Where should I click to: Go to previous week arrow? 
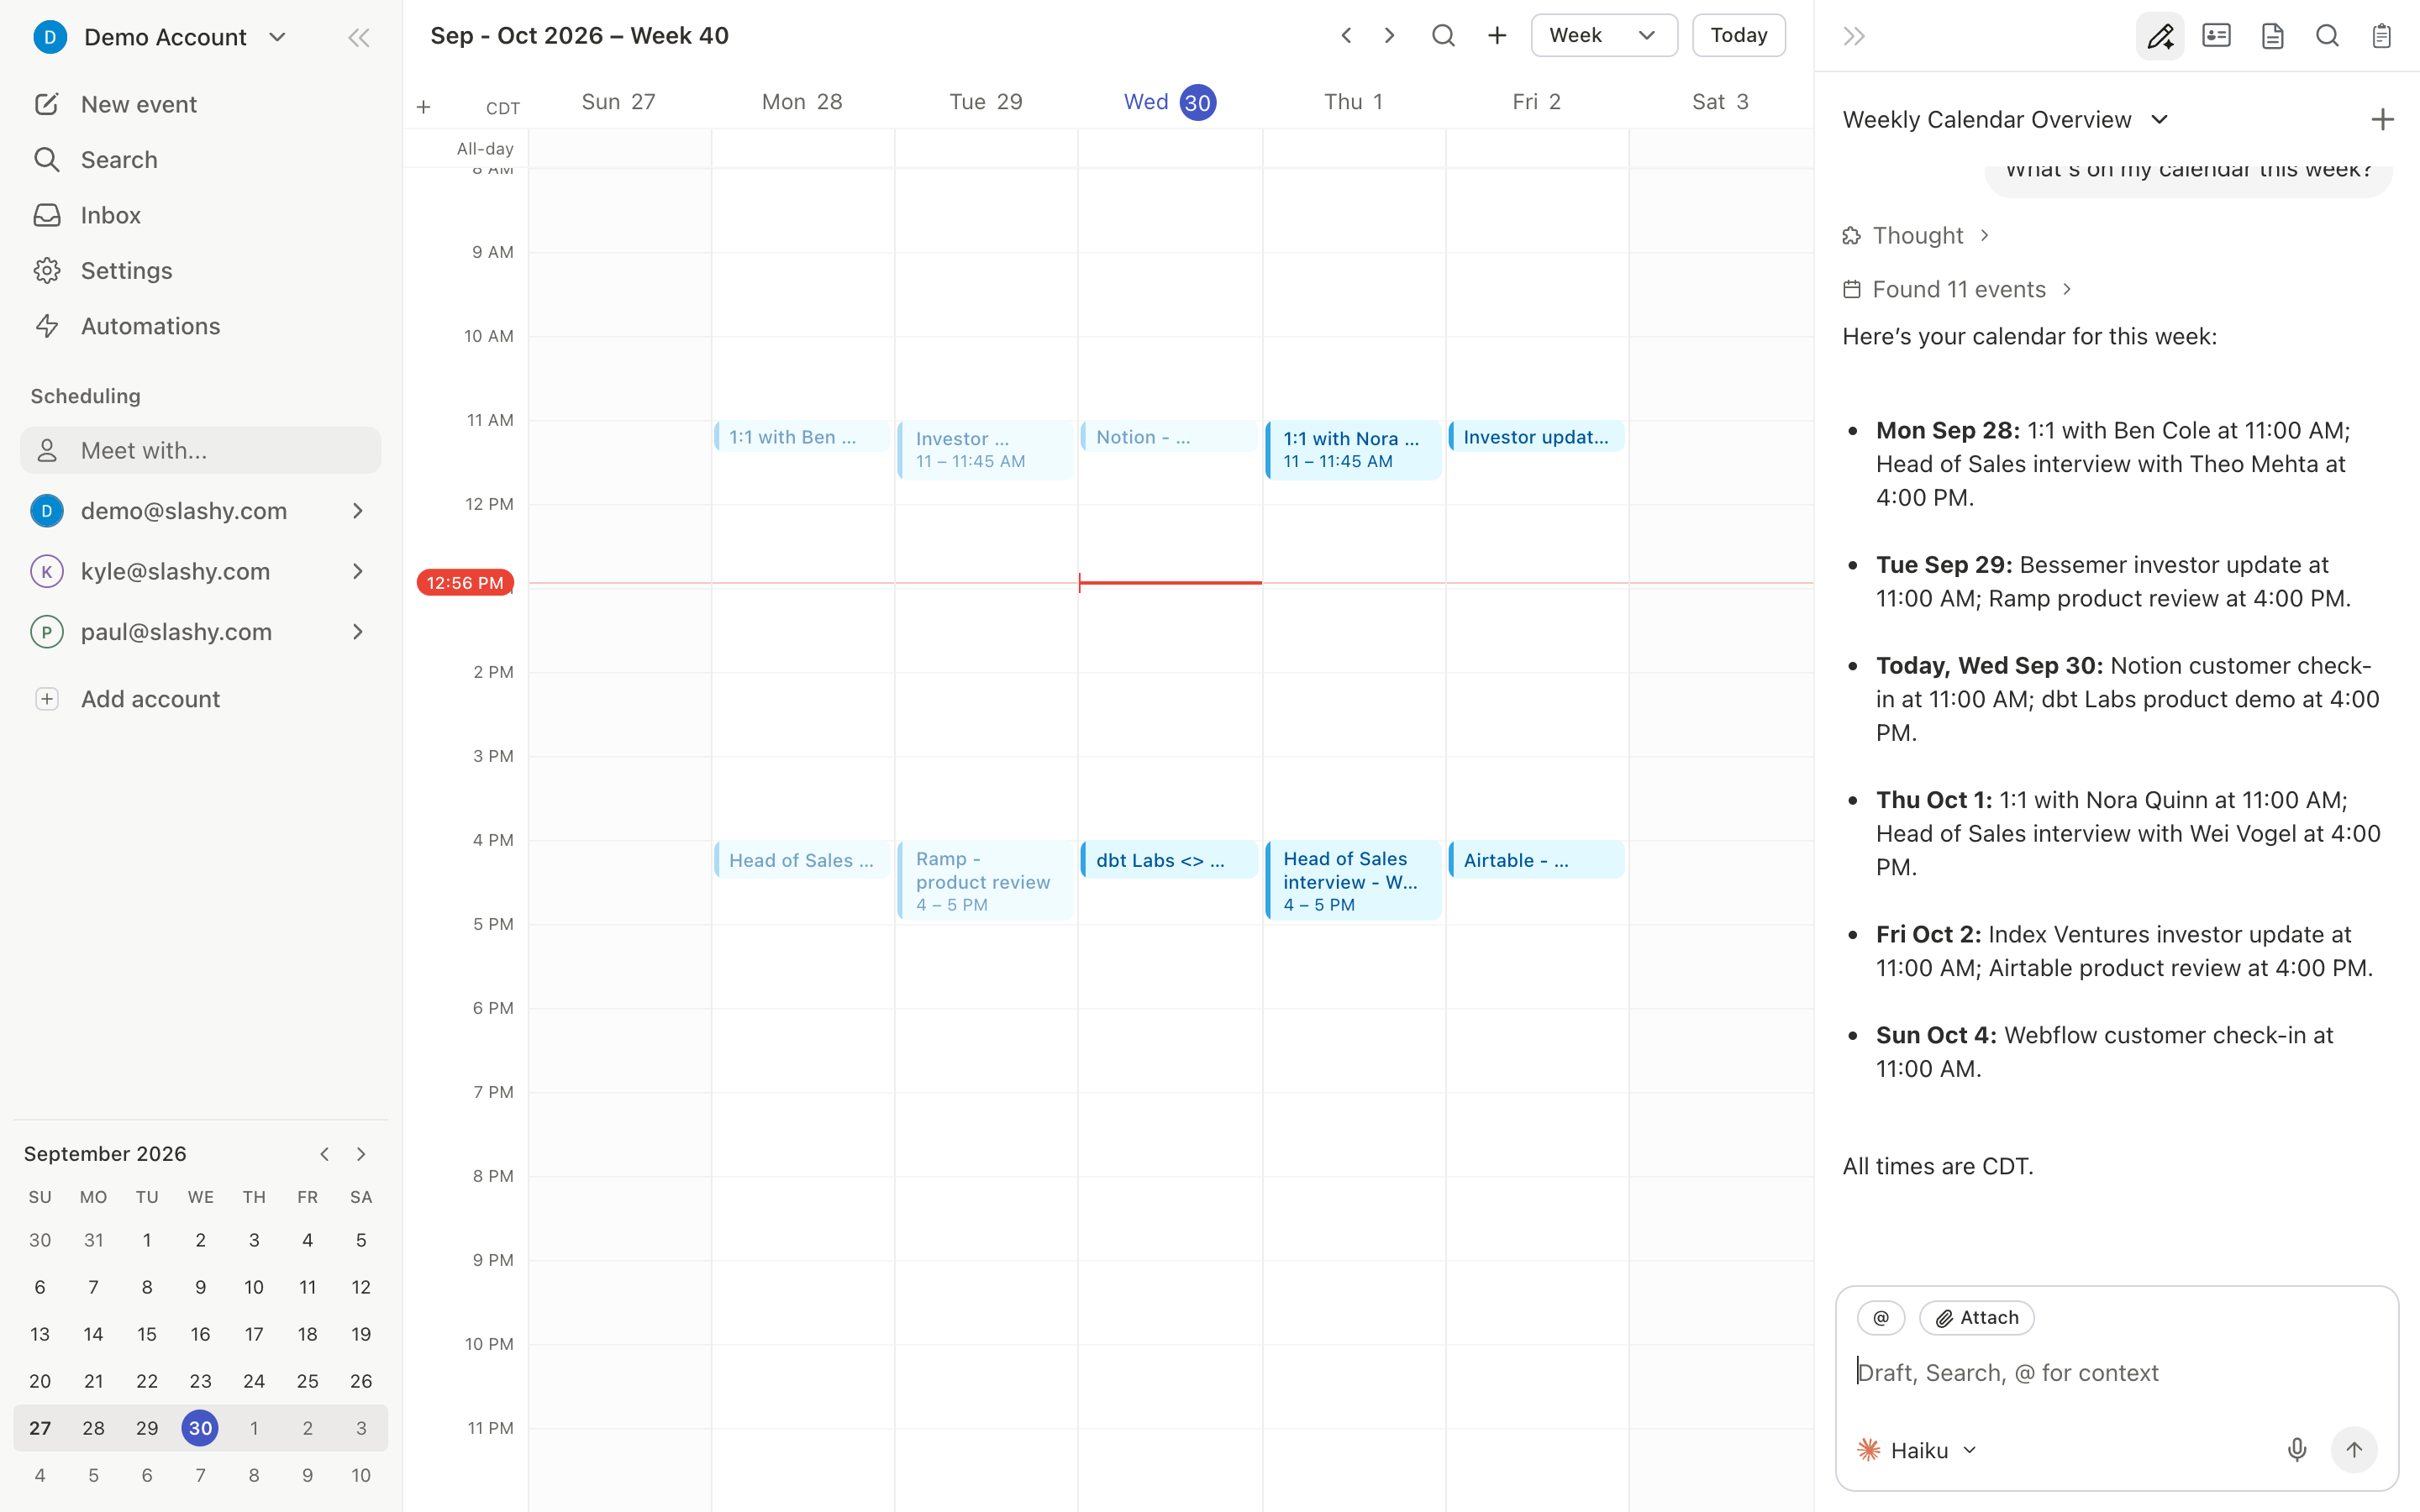pyautogui.click(x=1346, y=36)
